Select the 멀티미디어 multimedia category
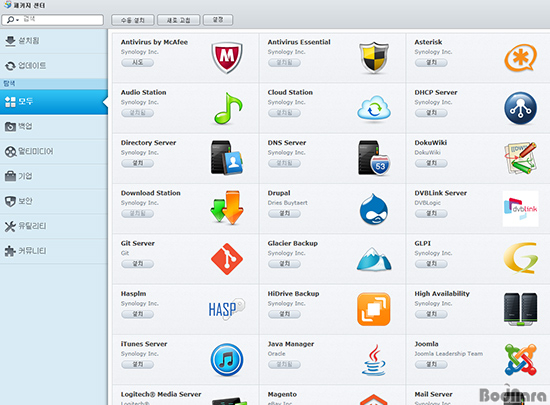Viewport: 550px width, 405px height. (x=54, y=151)
